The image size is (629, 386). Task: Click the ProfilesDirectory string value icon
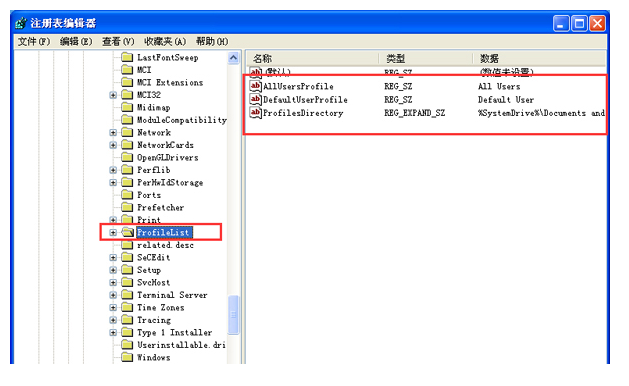pyautogui.click(x=256, y=112)
